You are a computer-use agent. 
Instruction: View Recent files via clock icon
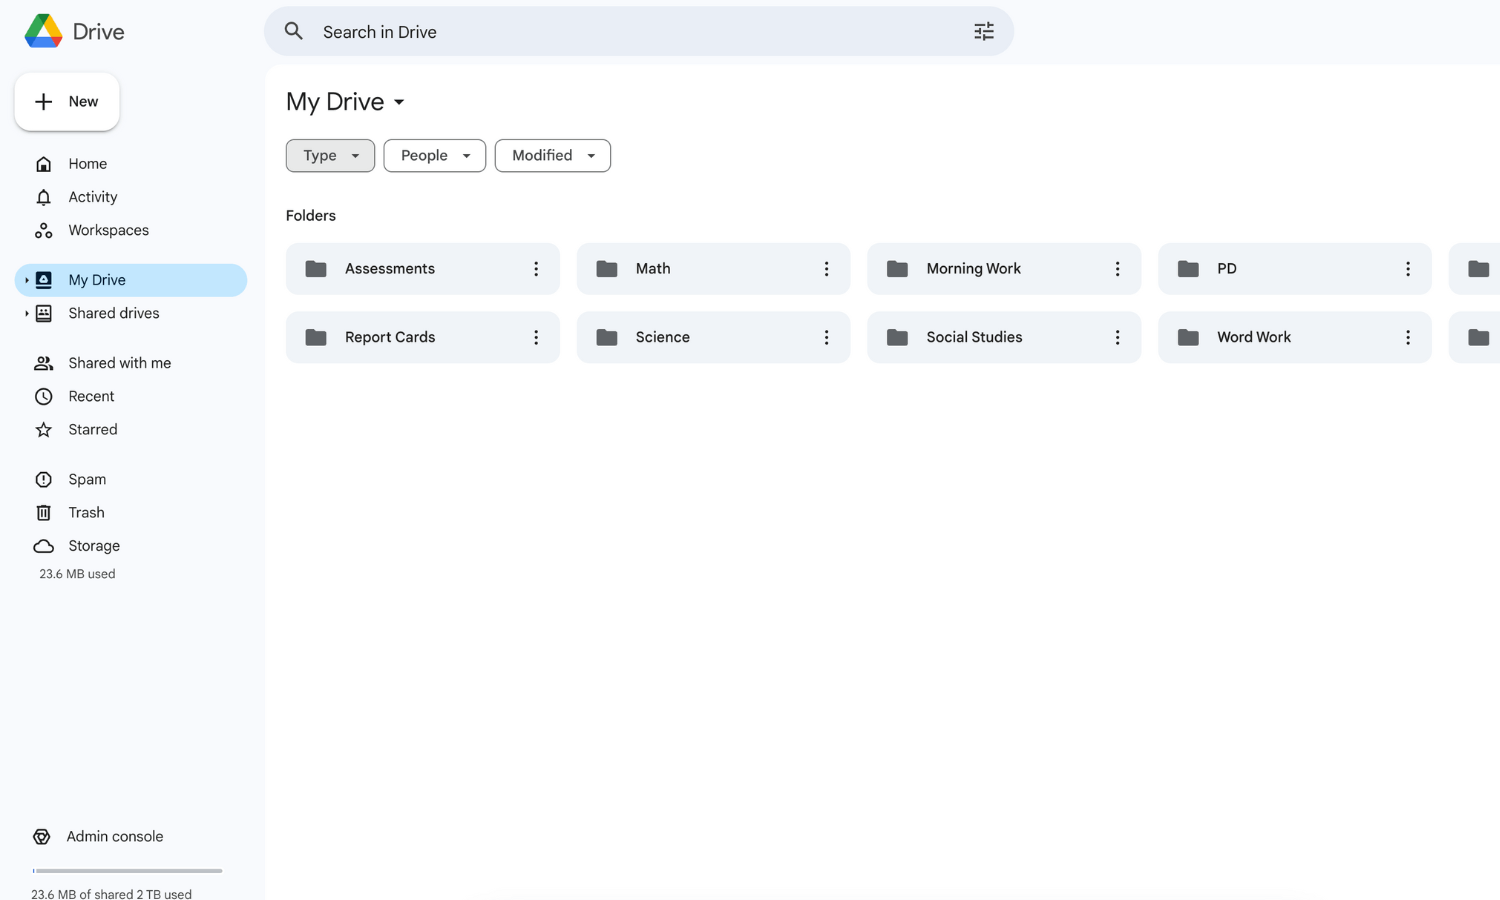click(91, 396)
